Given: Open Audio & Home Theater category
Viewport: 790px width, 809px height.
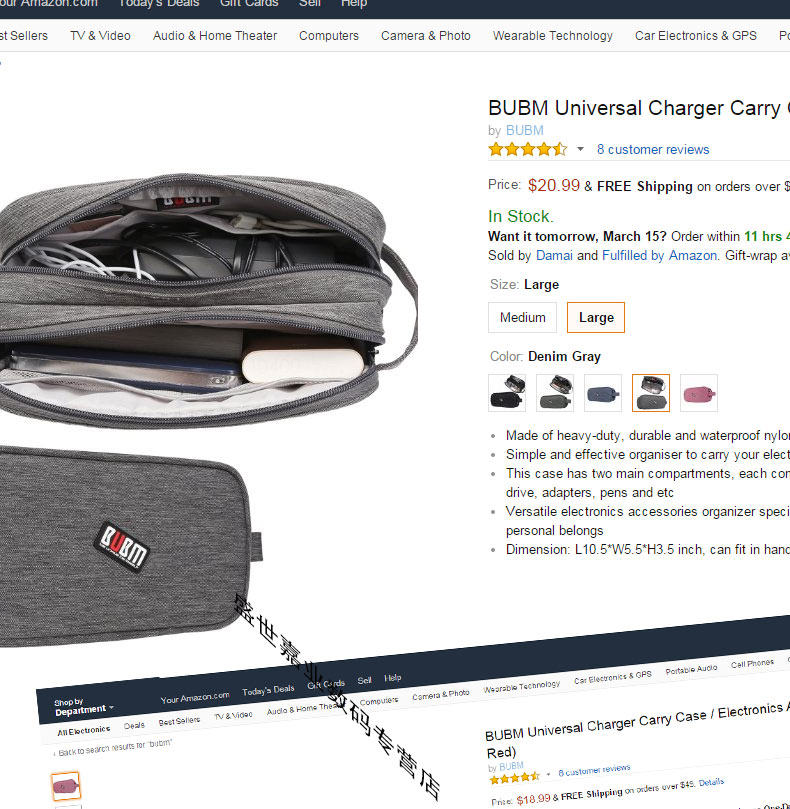Looking at the screenshot, I should [215, 36].
